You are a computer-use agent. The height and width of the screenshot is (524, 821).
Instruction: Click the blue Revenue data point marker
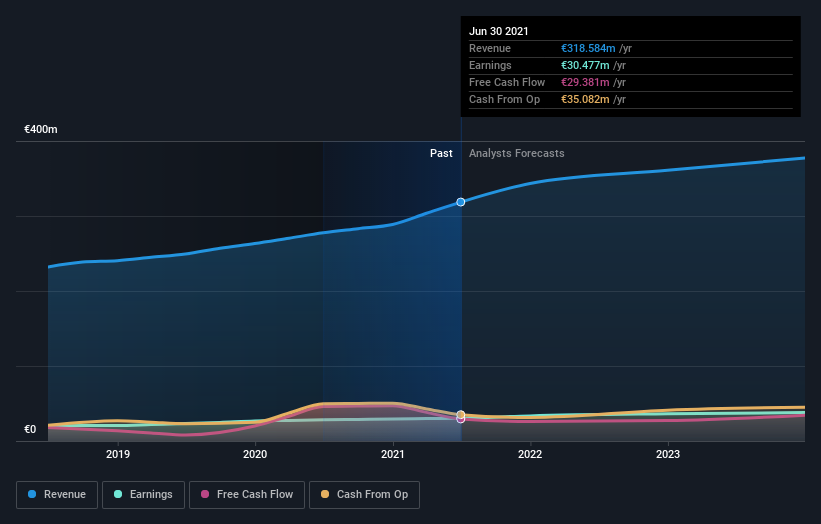point(460,202)
